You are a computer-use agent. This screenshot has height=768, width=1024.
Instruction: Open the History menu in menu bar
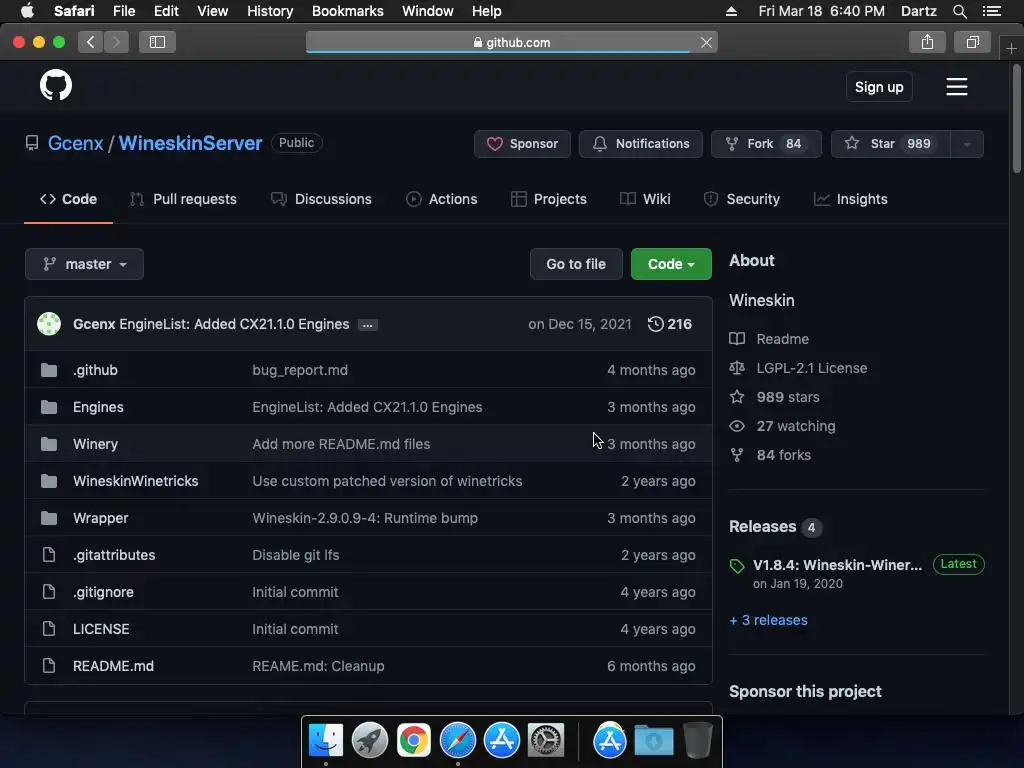click(x=270, y=11)
